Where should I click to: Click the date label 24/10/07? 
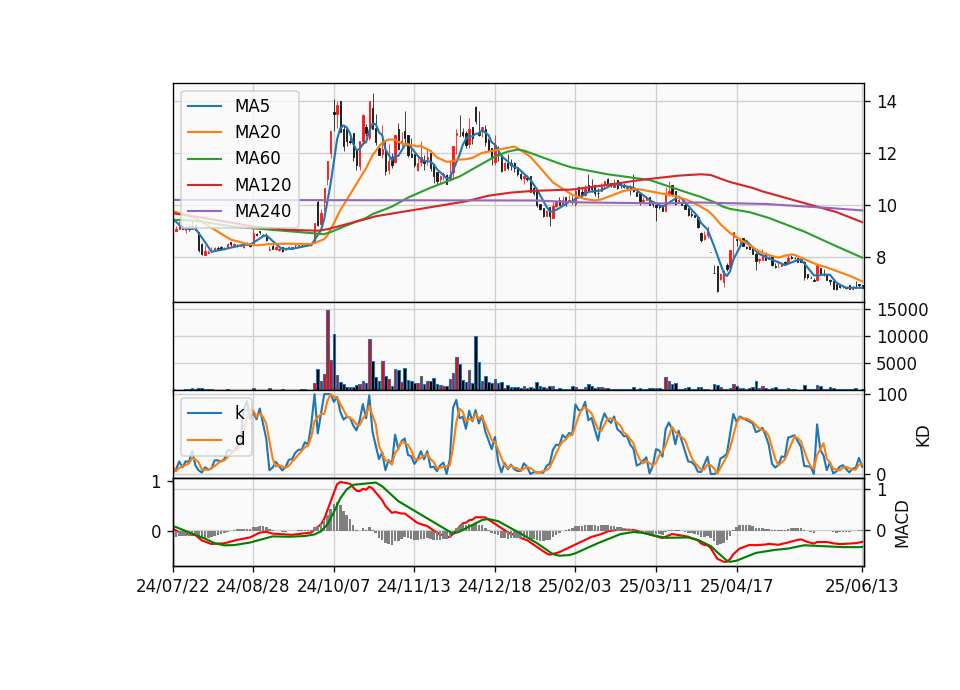point(334,586)
